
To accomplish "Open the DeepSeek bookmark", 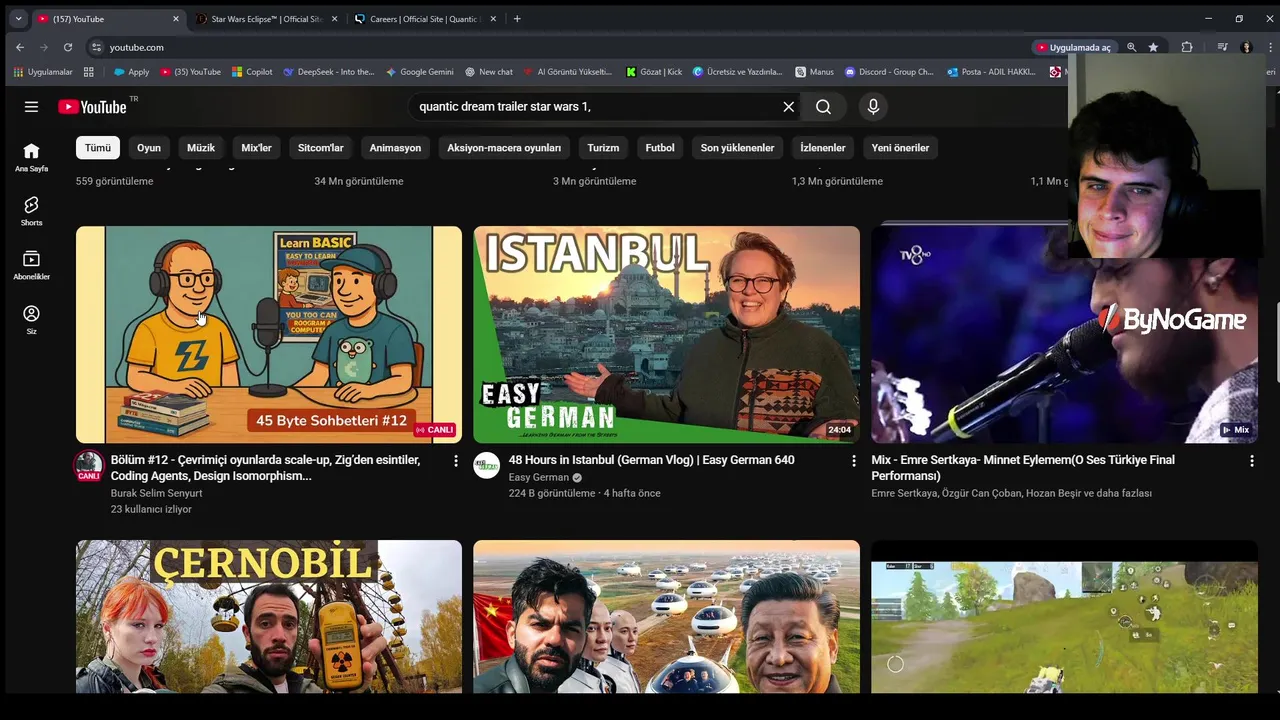I will 329,72.
